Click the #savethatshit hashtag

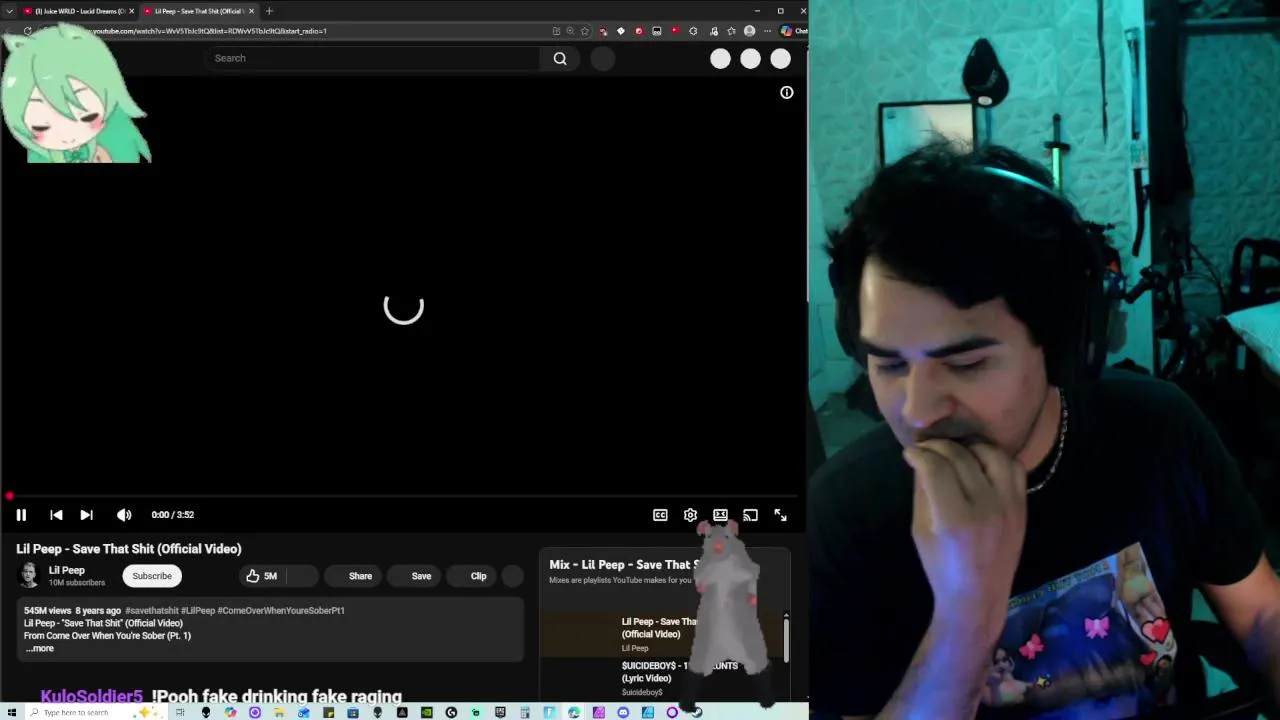point(152,610)
